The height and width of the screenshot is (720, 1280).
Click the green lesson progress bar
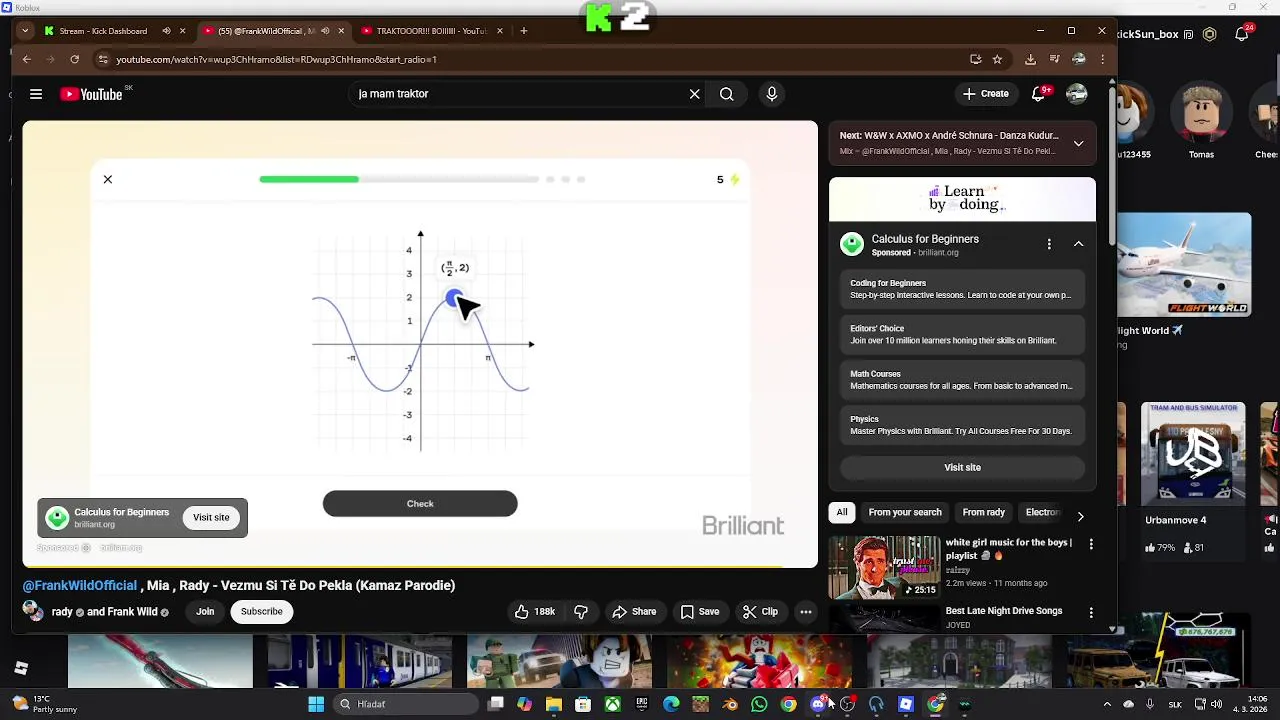click(309, 179)
